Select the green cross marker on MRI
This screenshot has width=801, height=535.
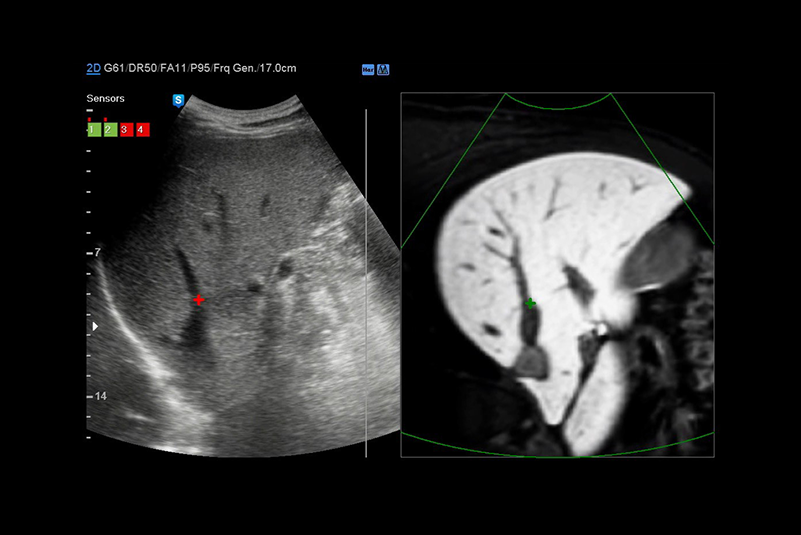pyautogui.click(x=530, y=303)
